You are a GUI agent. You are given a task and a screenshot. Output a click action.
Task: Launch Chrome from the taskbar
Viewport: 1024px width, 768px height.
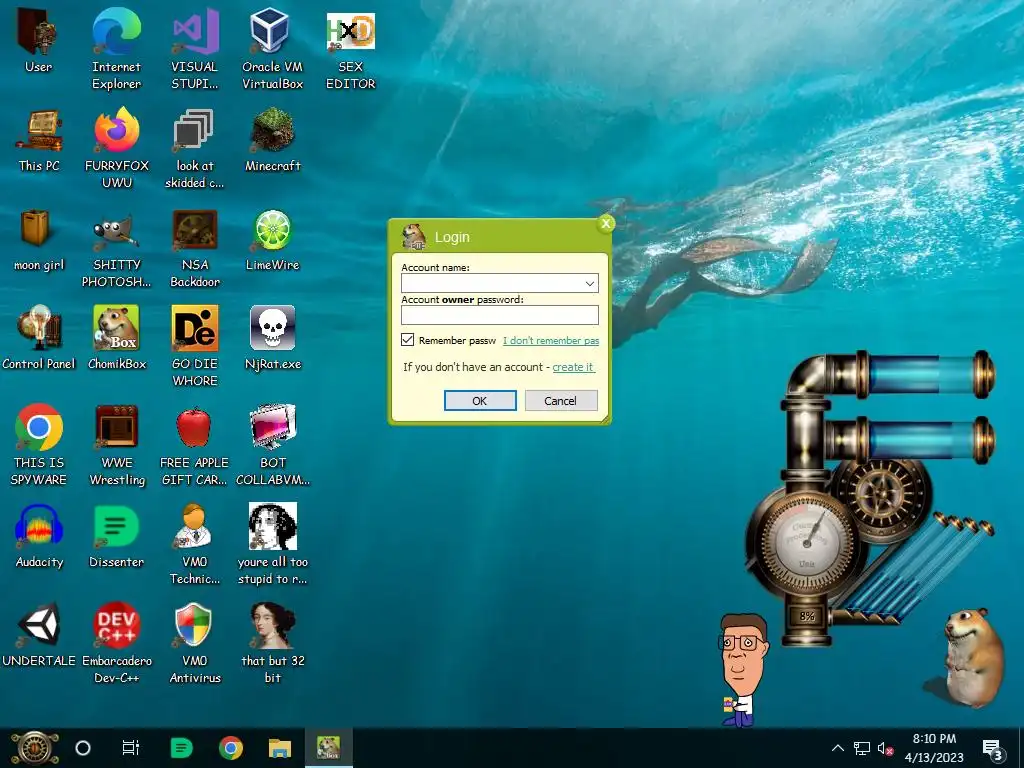pyautogui.click(x=231, y=748)
